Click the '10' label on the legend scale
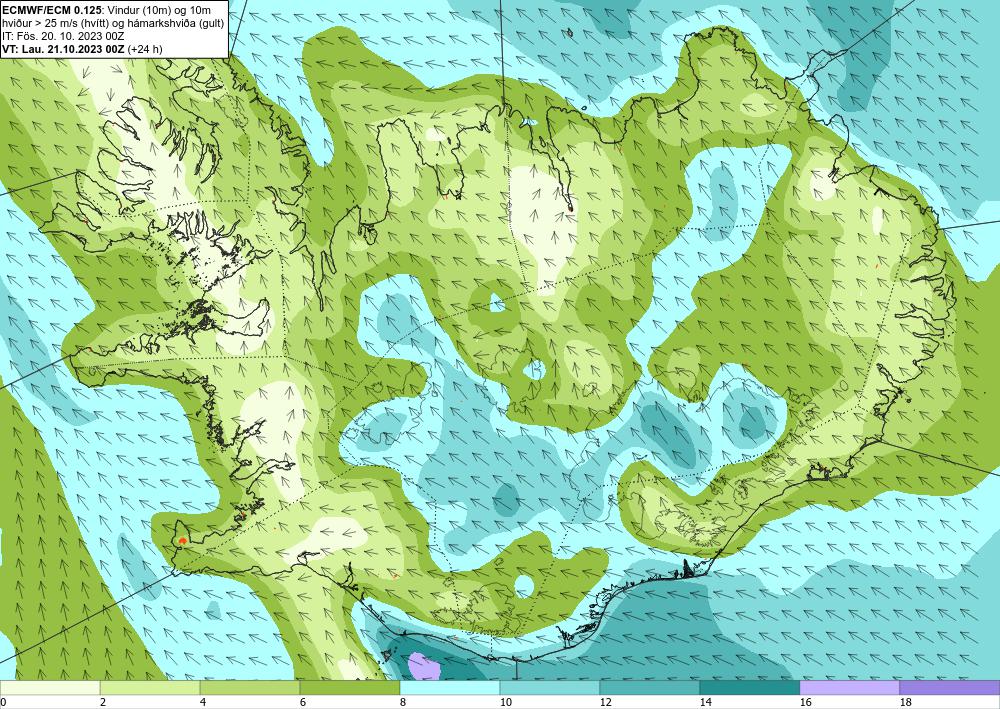The height and width of the screenshot is (709, 1000). pyautogui.click(x=505, y=702)
